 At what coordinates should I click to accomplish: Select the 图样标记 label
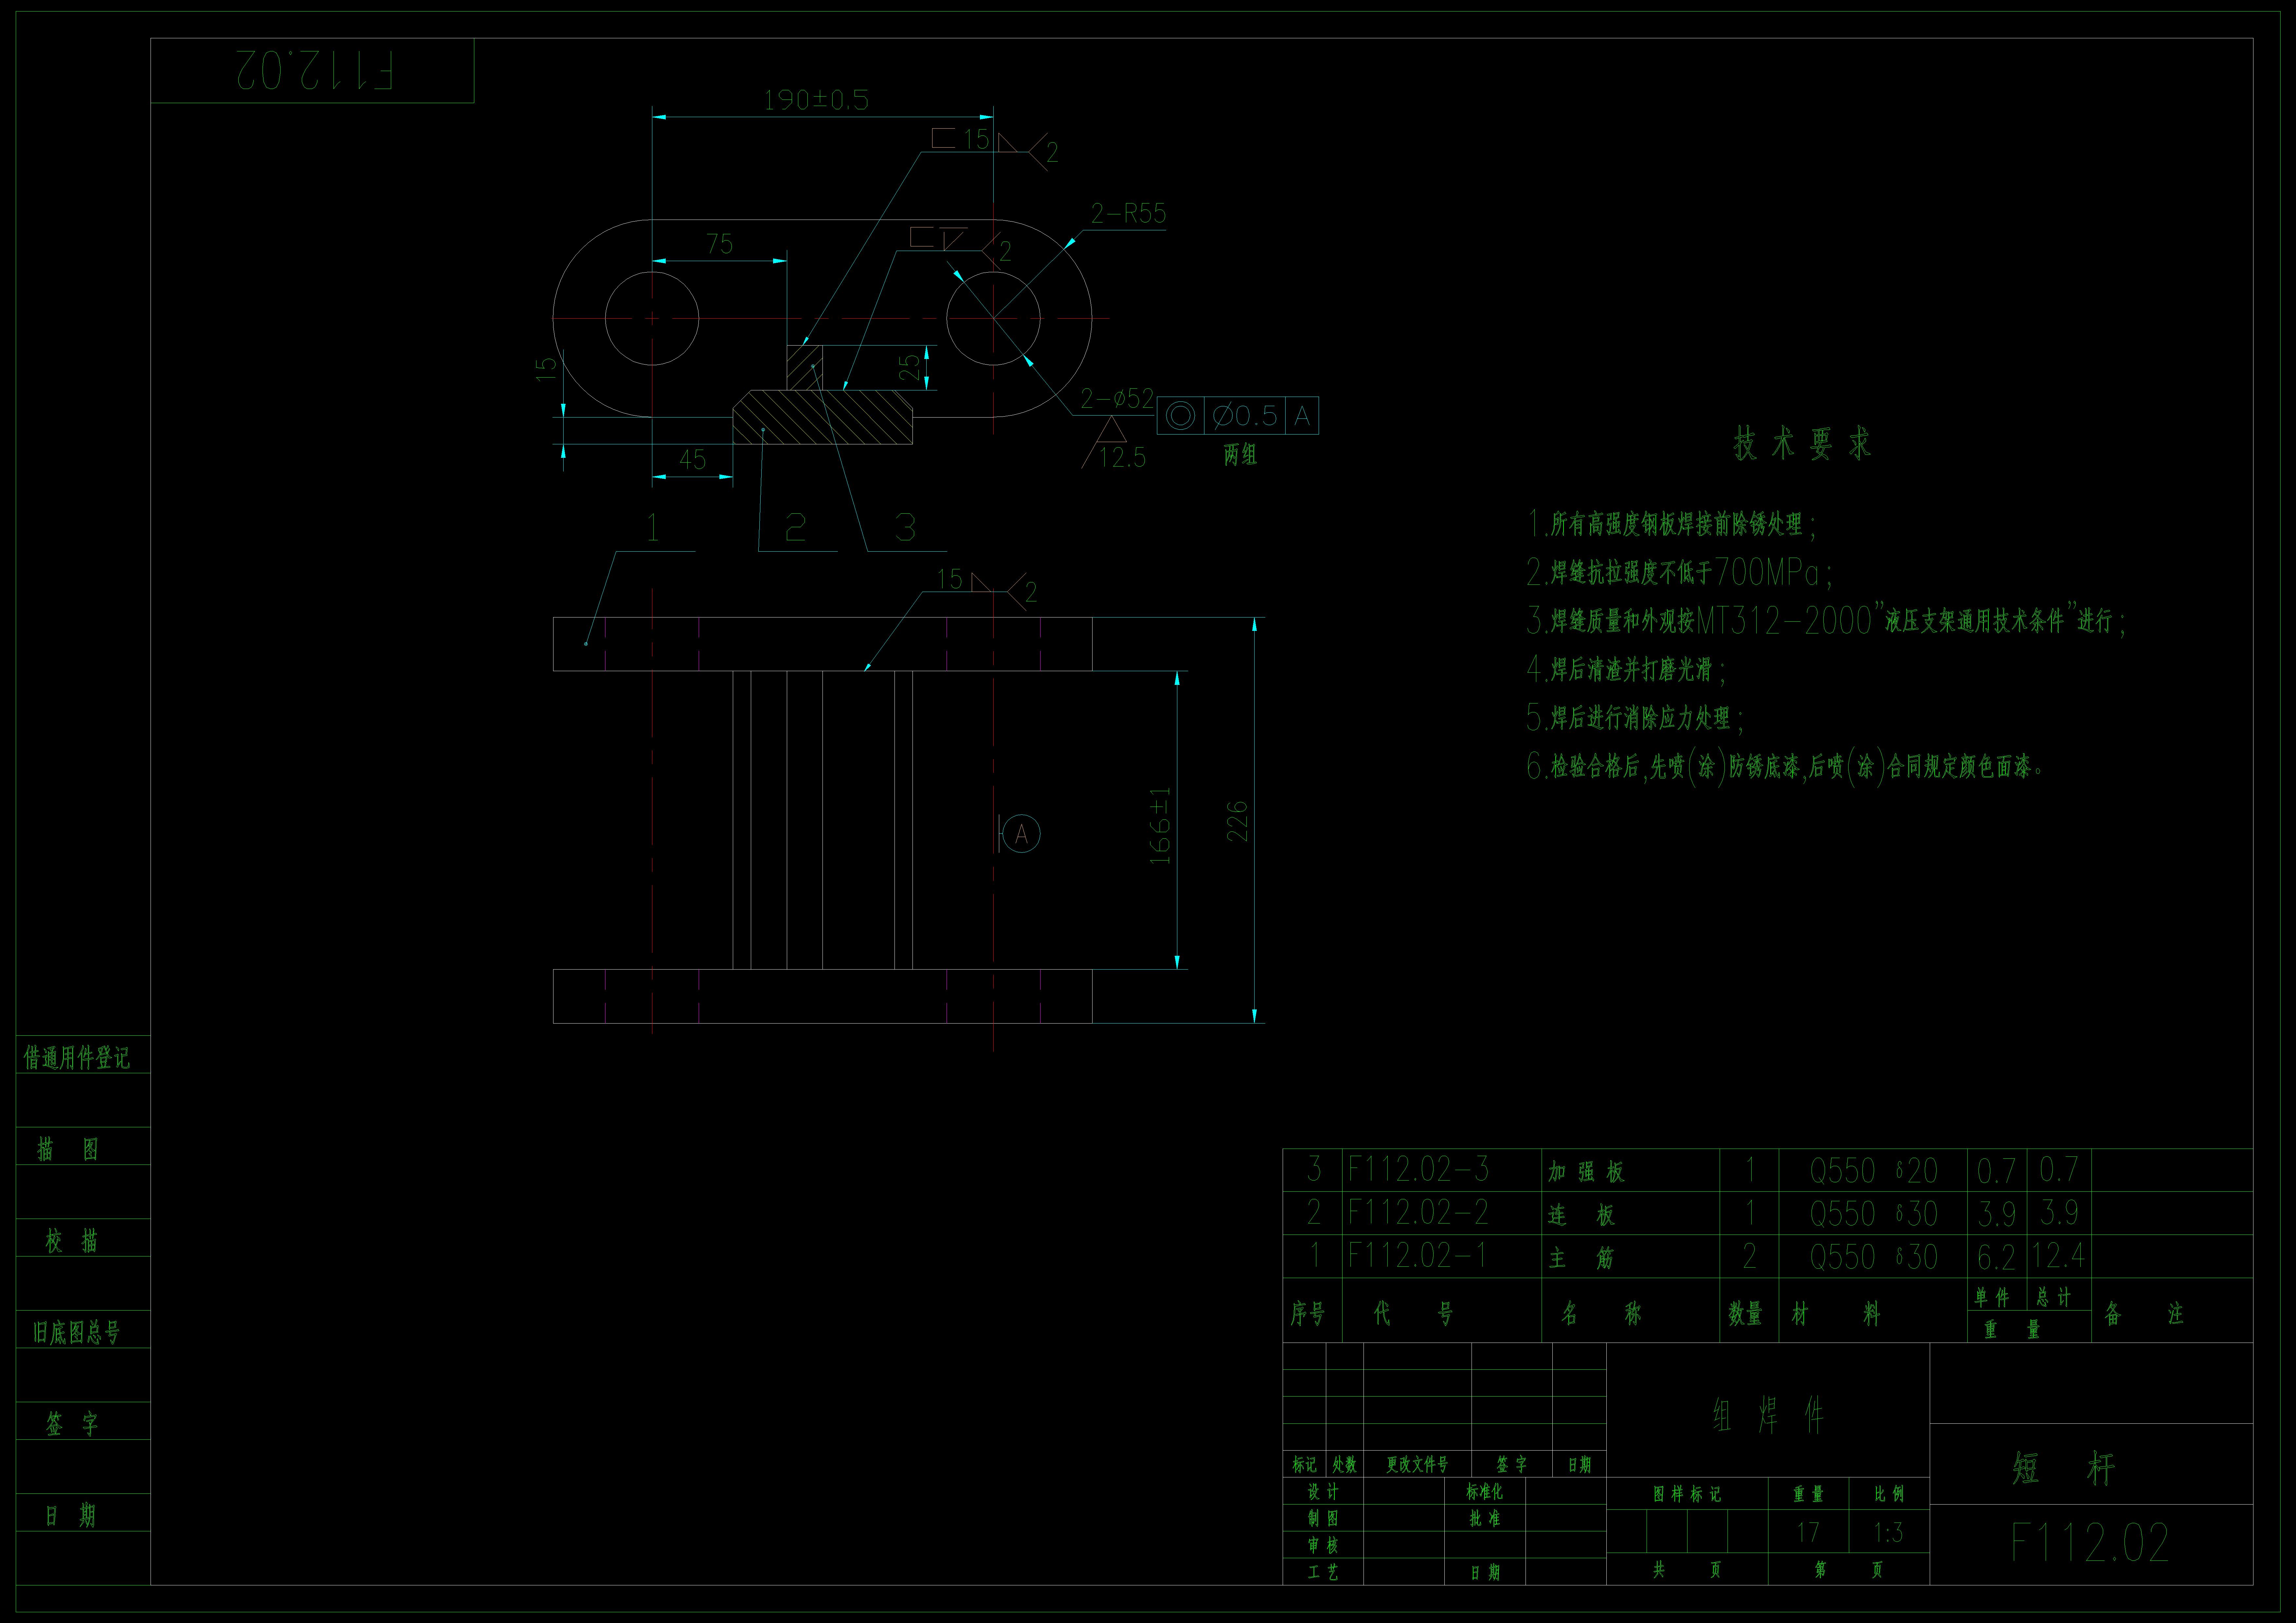[1687, 1494]
